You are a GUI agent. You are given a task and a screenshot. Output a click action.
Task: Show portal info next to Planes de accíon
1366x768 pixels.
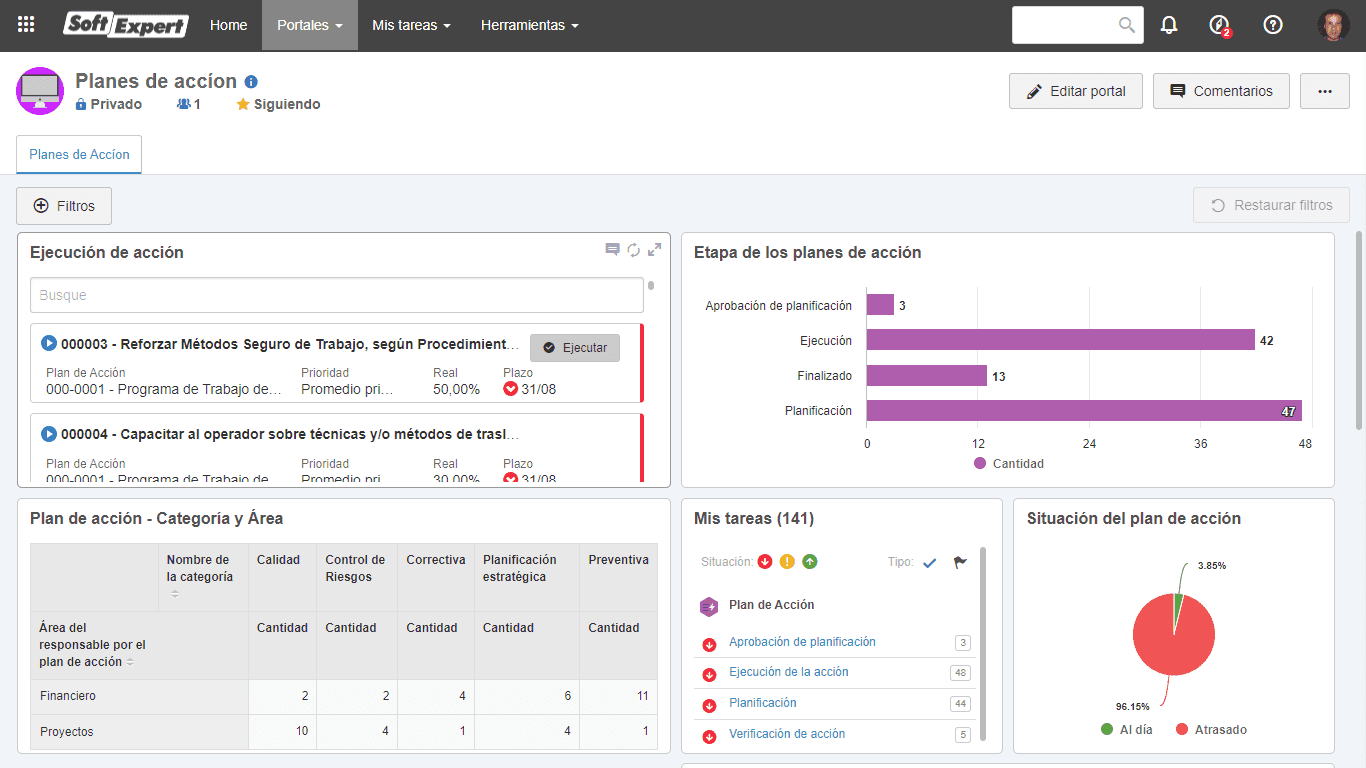[x=251, y=82]
